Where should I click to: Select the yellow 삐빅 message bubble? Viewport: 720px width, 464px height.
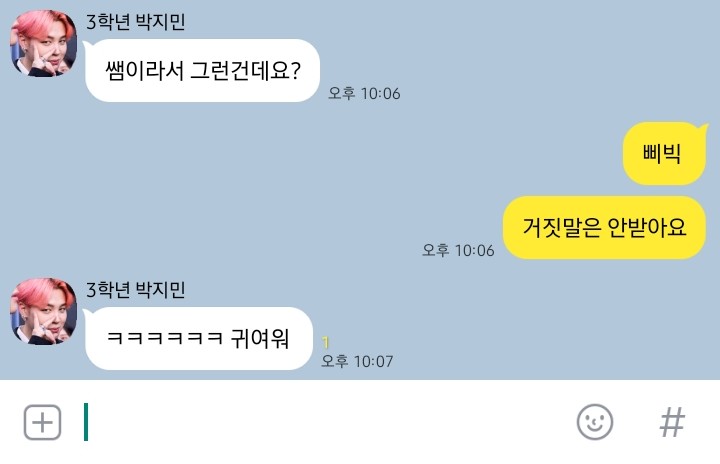tap(664, 153)
